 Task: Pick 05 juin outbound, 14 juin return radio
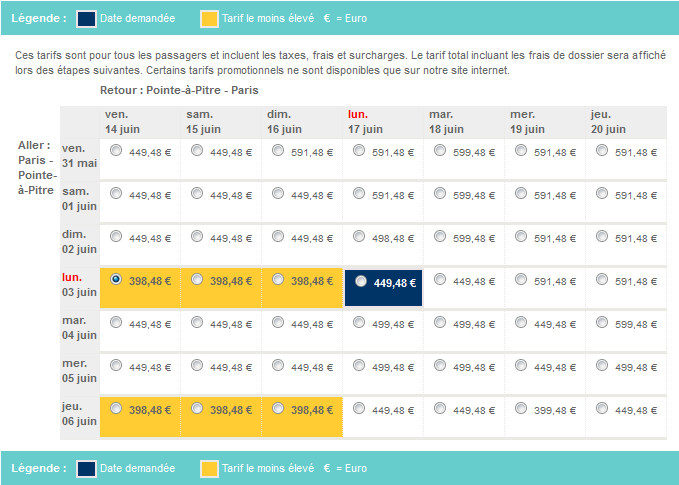tap(116, 365)
